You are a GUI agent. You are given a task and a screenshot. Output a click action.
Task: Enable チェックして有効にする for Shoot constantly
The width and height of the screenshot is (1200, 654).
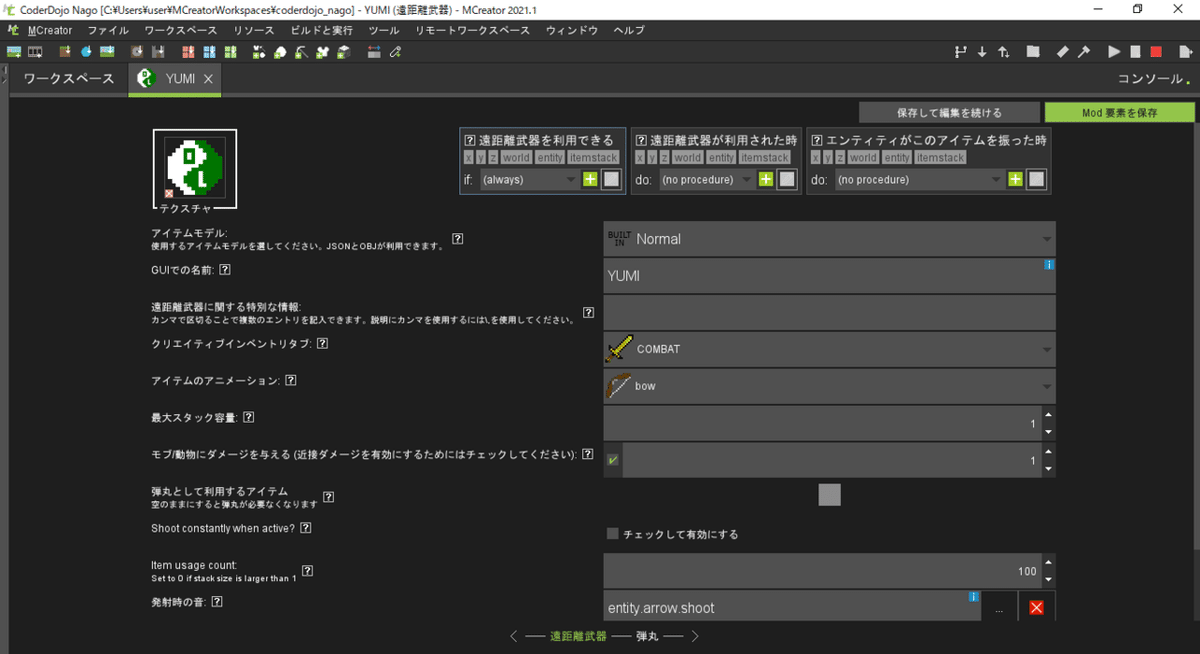tap(611, 534)
